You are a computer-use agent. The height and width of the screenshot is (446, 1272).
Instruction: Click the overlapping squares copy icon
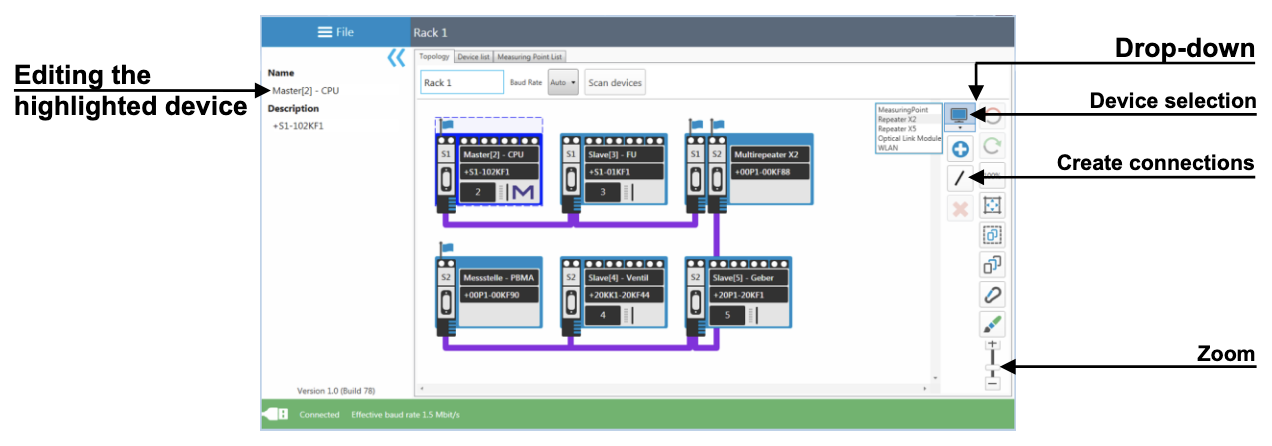pyautogui.click(x=993, y=264)
